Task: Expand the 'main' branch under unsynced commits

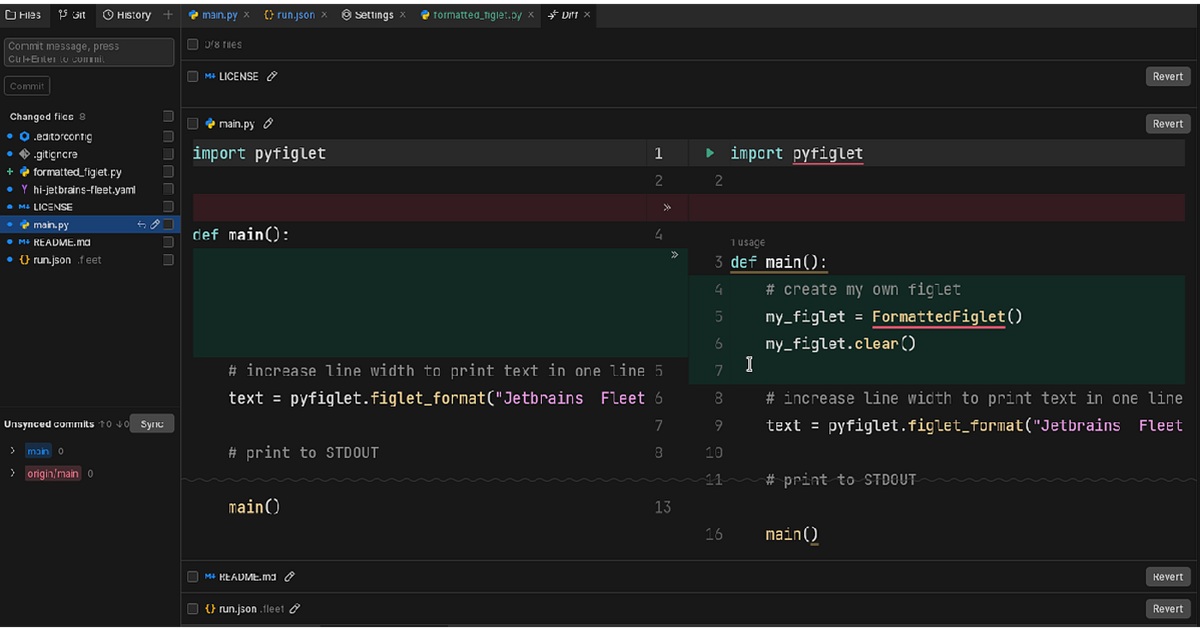Action: [13, 451]
